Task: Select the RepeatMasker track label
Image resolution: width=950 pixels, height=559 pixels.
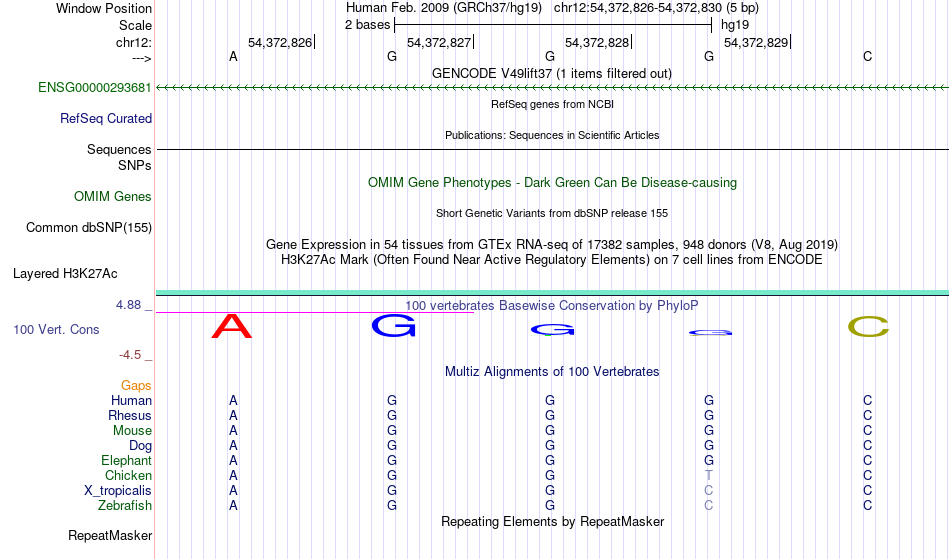Action: [x=110, y=536]
